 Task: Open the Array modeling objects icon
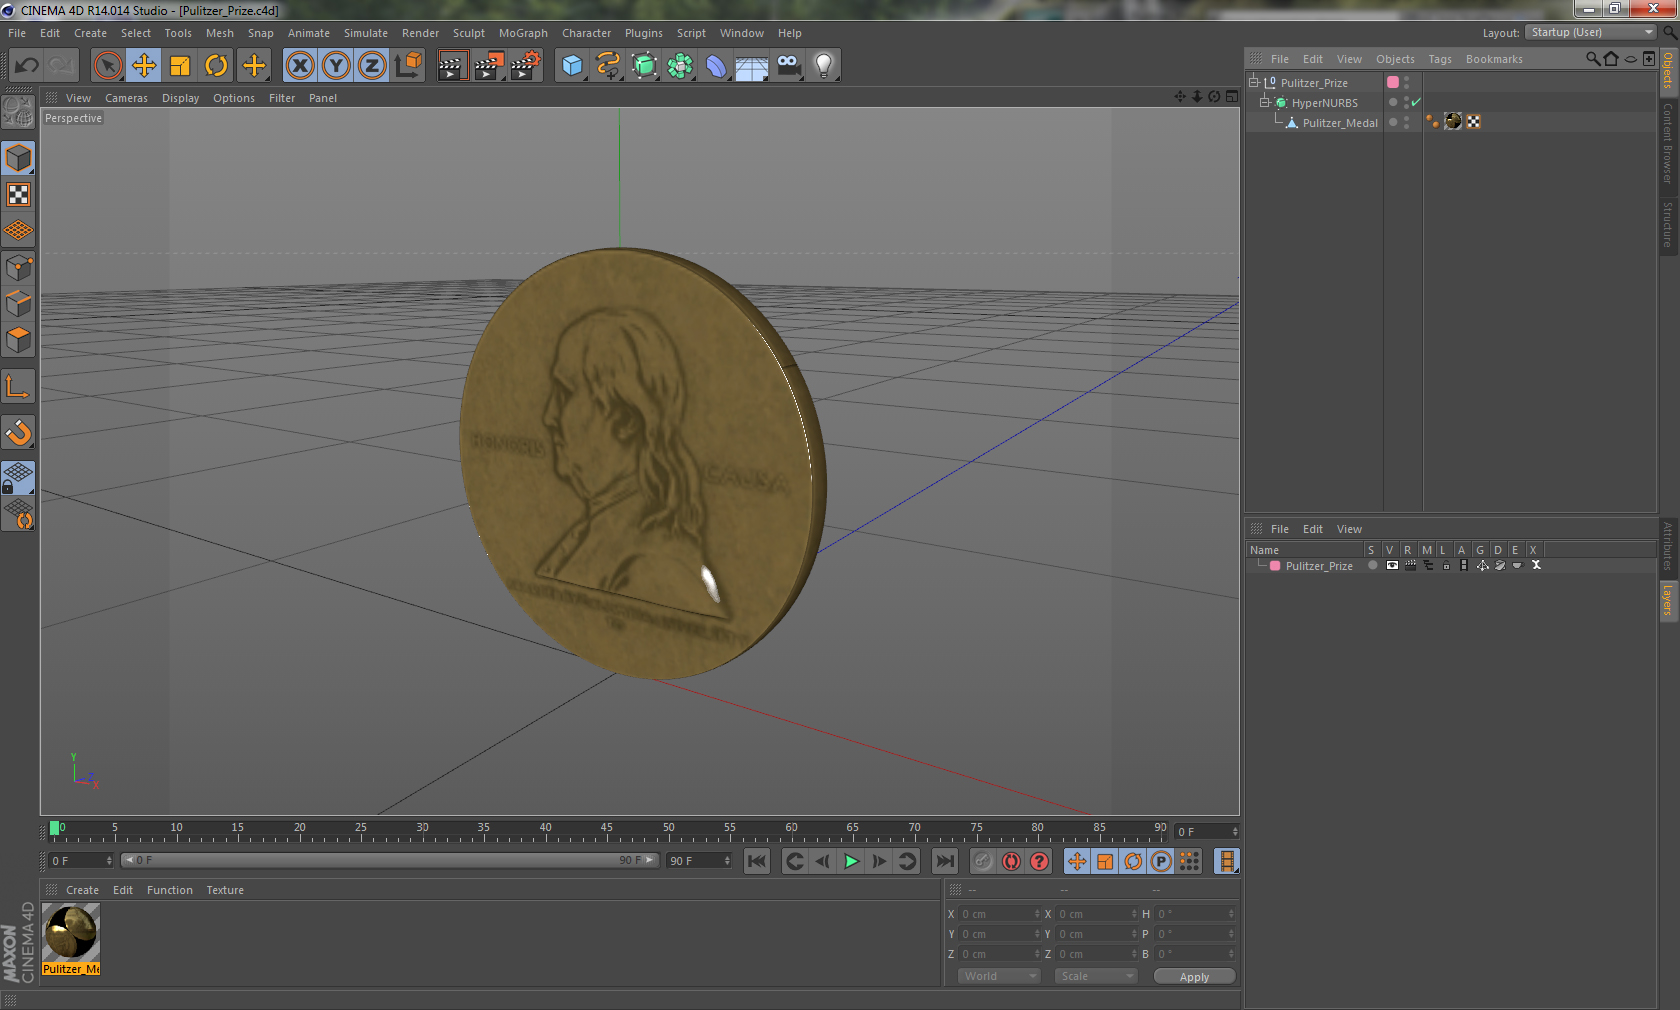(x=681, y=66)
